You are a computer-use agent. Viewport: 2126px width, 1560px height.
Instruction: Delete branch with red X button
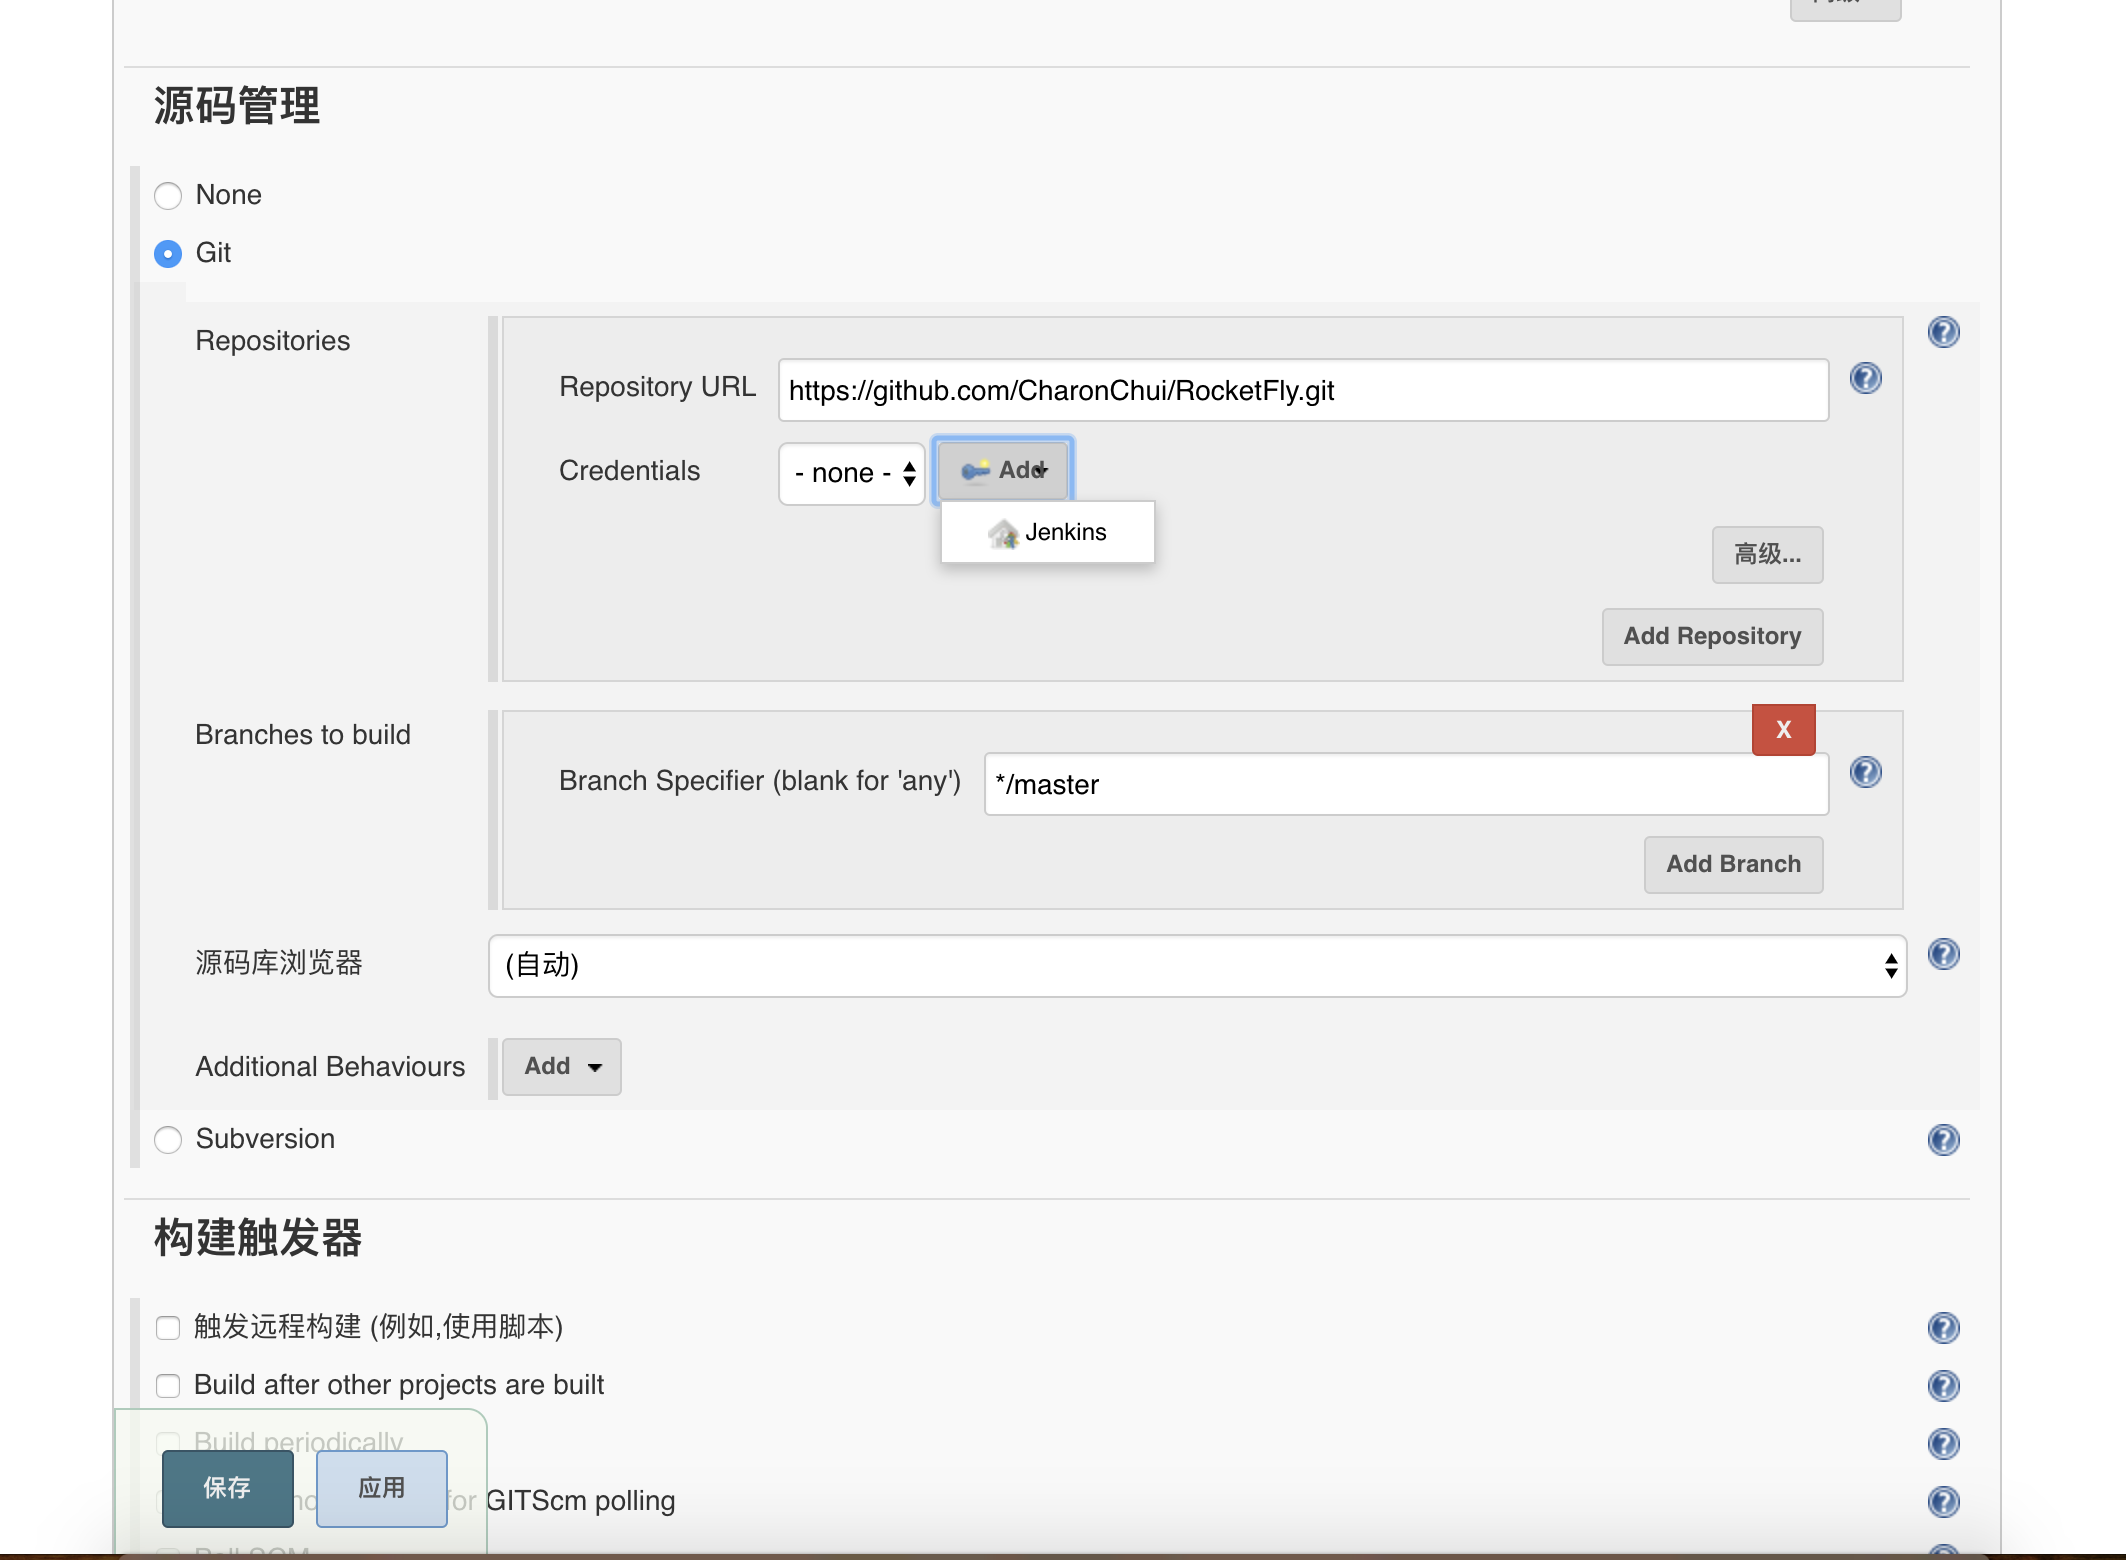coord(1783,730)
